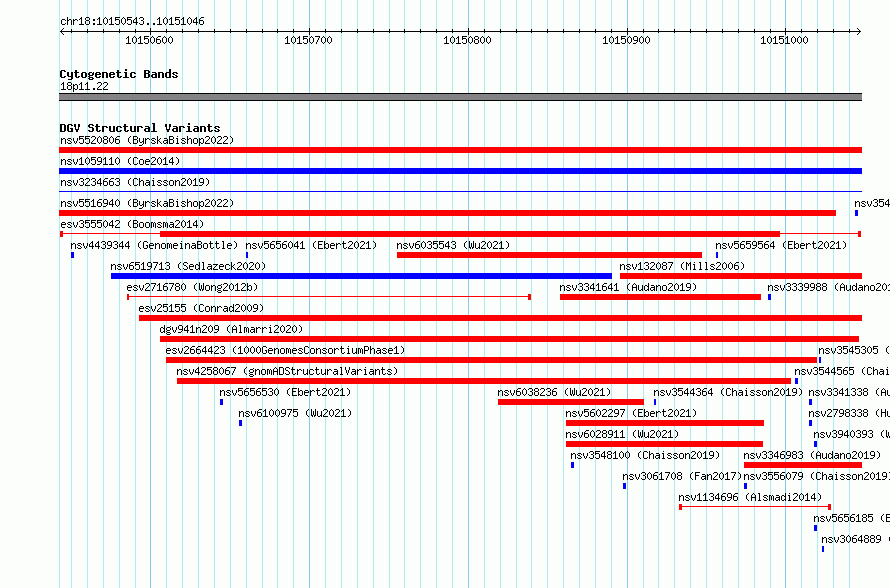Open nsv5656041 (Ebert2021) label
The image size is (890, 588).
pos(311,245)
